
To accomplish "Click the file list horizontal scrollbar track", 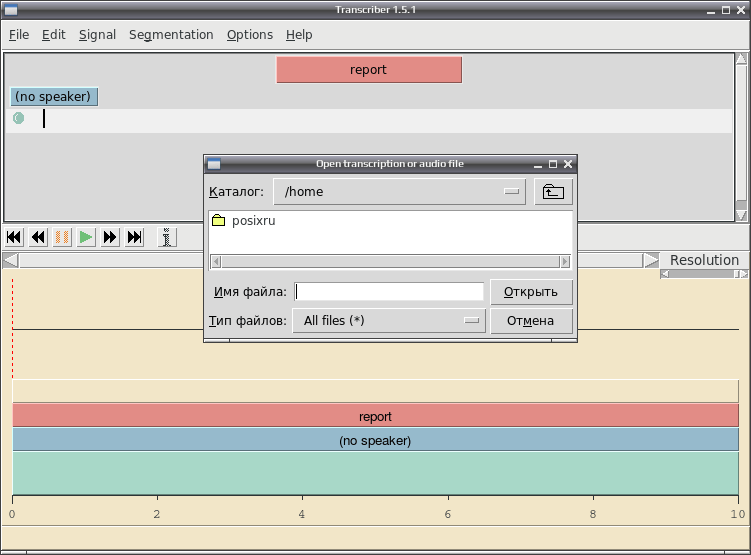I will pyautogui.click(x=390, y=261).
